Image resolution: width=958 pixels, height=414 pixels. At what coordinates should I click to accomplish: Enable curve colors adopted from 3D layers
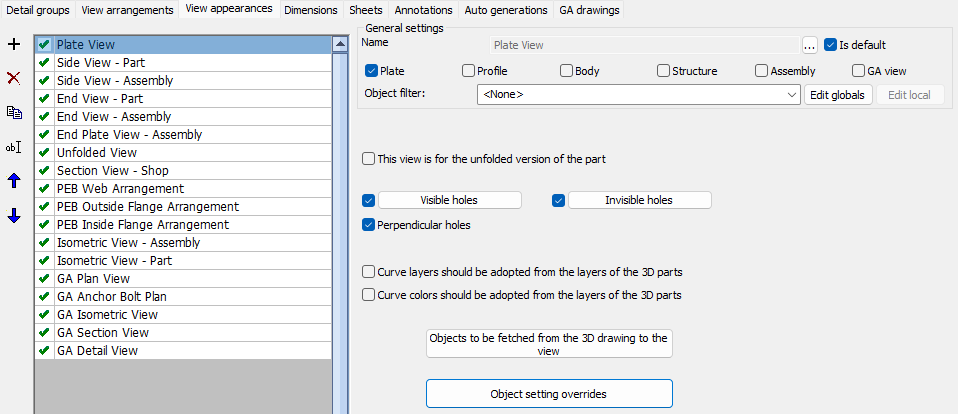[369, 295]
